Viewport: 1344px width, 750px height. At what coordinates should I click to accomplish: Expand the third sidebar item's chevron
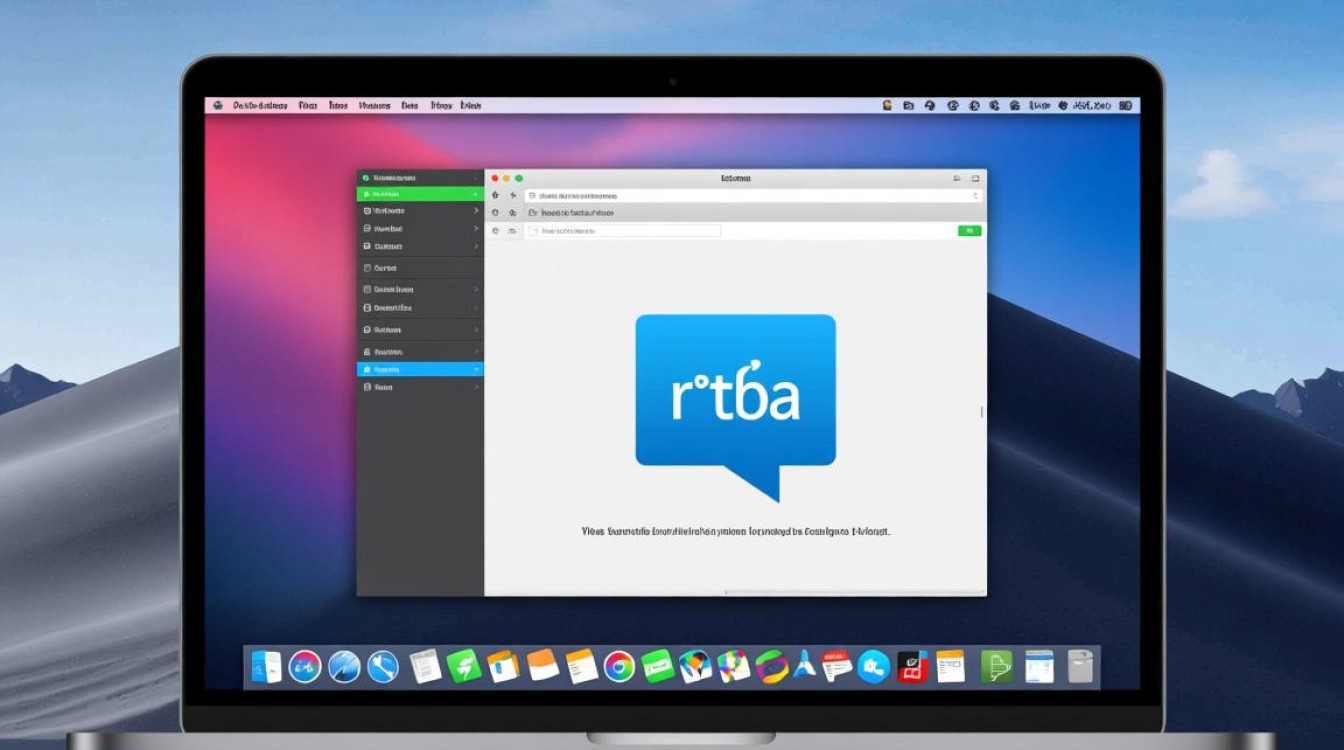click(x=476, y=211)
